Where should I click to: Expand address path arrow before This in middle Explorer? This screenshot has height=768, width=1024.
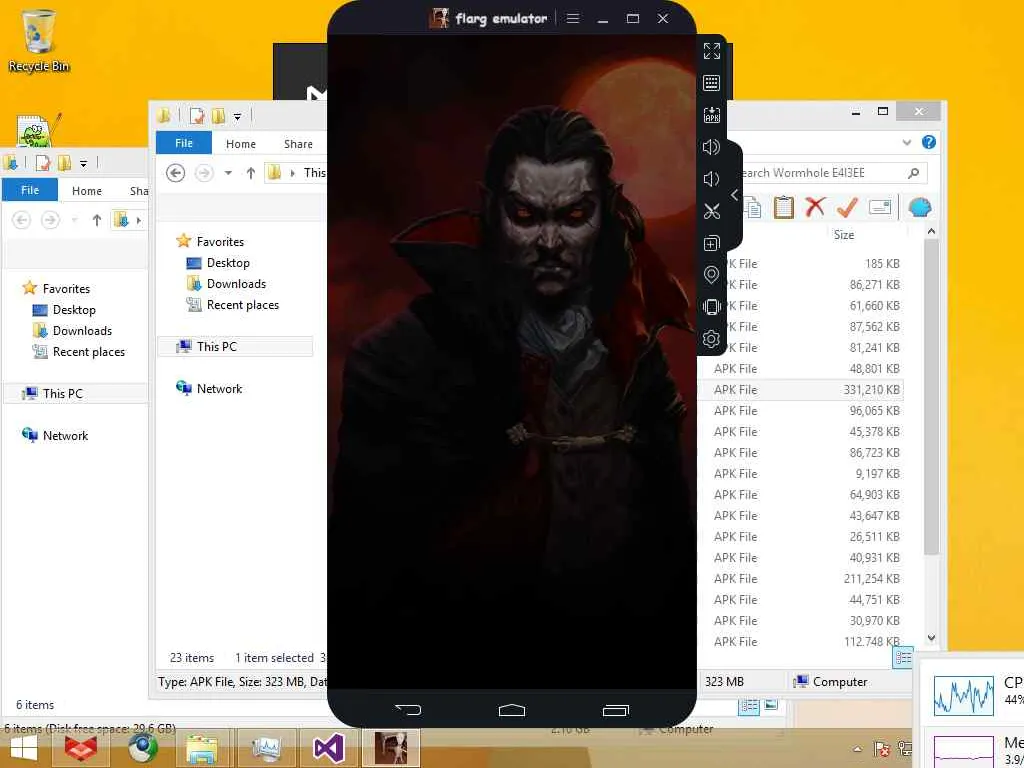point(293,172)
